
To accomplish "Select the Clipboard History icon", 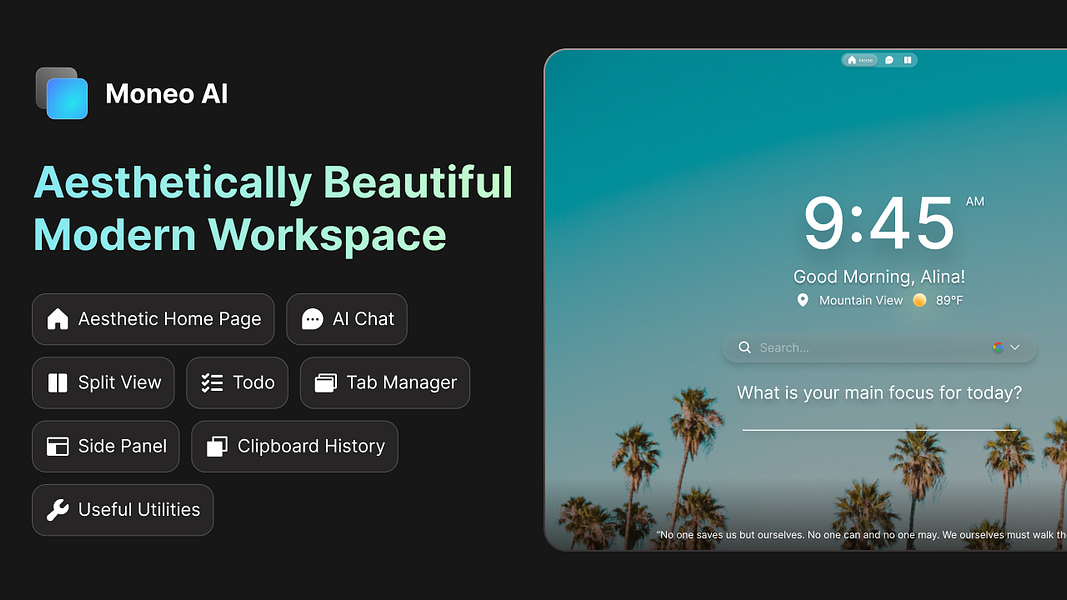I will pos(215,446).
